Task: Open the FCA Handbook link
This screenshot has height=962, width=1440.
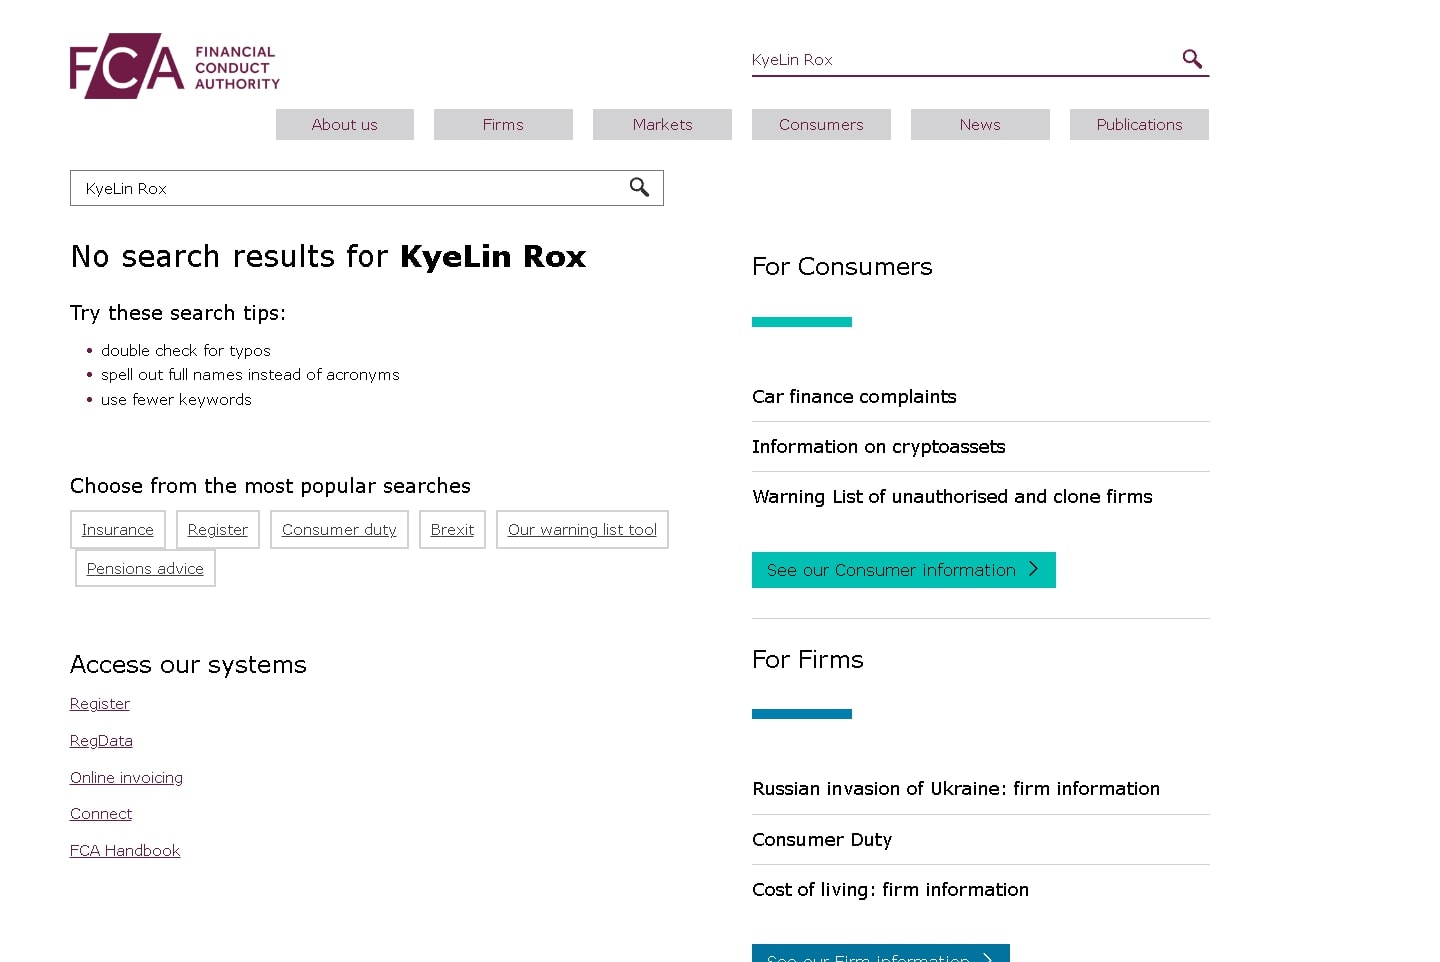Action: pos(125,851)
